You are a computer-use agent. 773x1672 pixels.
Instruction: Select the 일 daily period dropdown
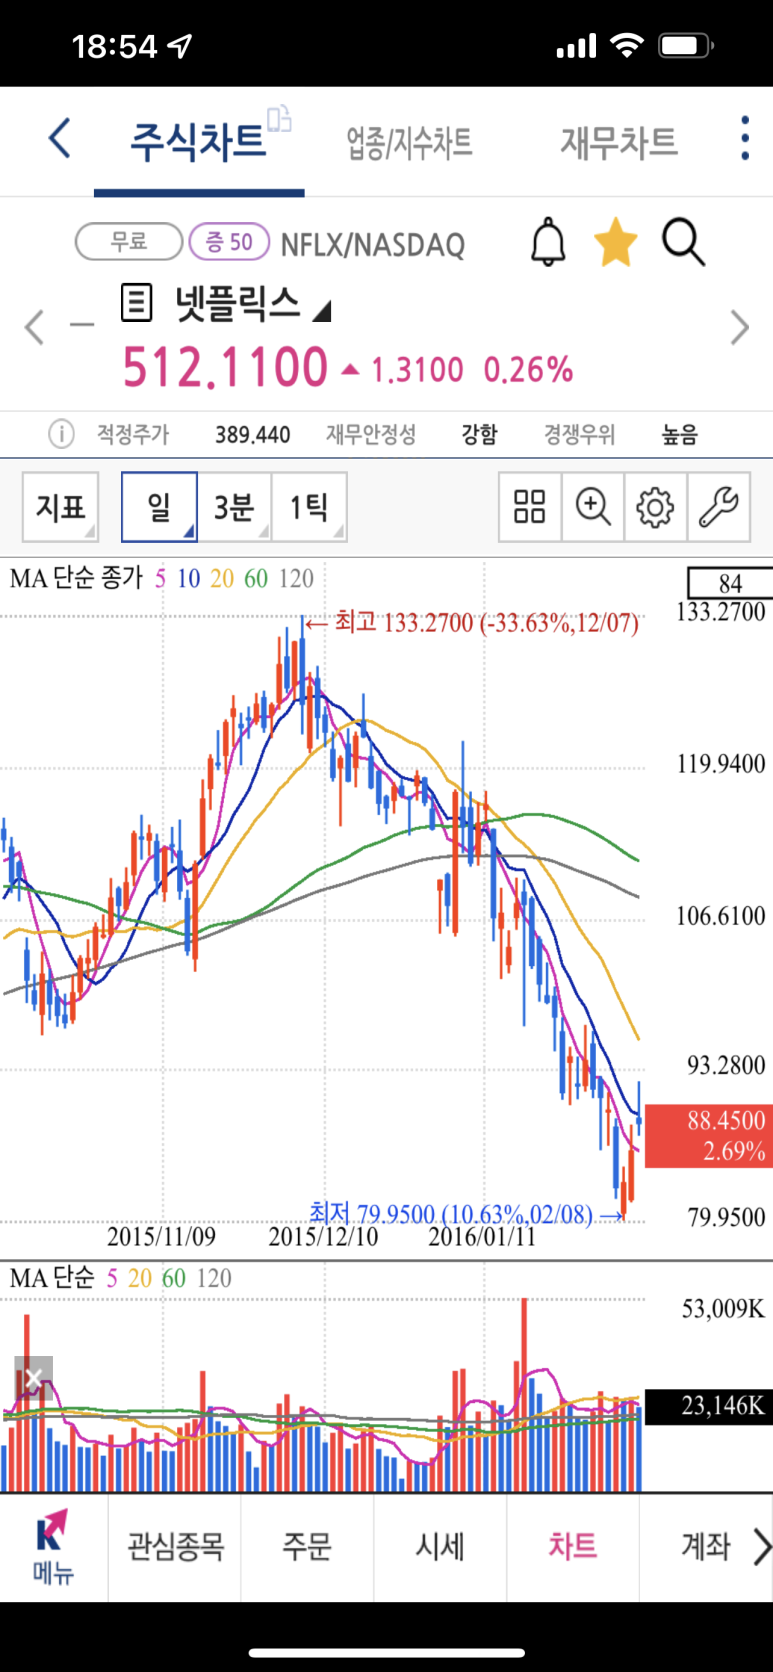(159, 507)
